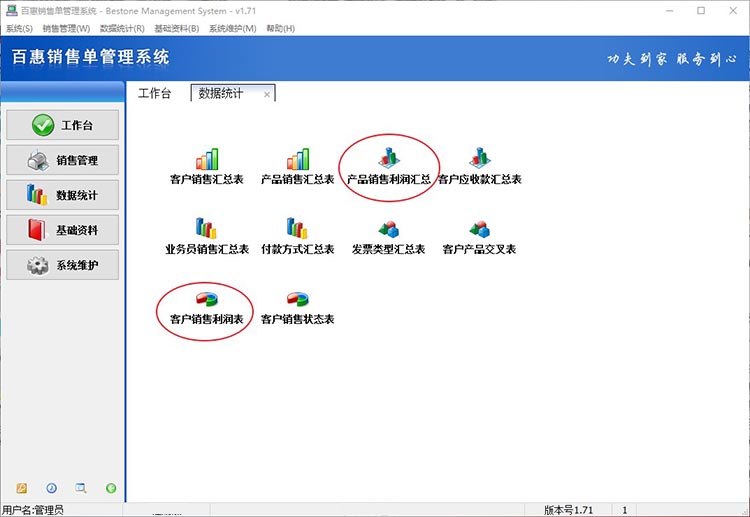Viewport: 750px width, 517px height.
Task: Open 系统维护 in the left sidebar
Action: (x=63, y=264)
